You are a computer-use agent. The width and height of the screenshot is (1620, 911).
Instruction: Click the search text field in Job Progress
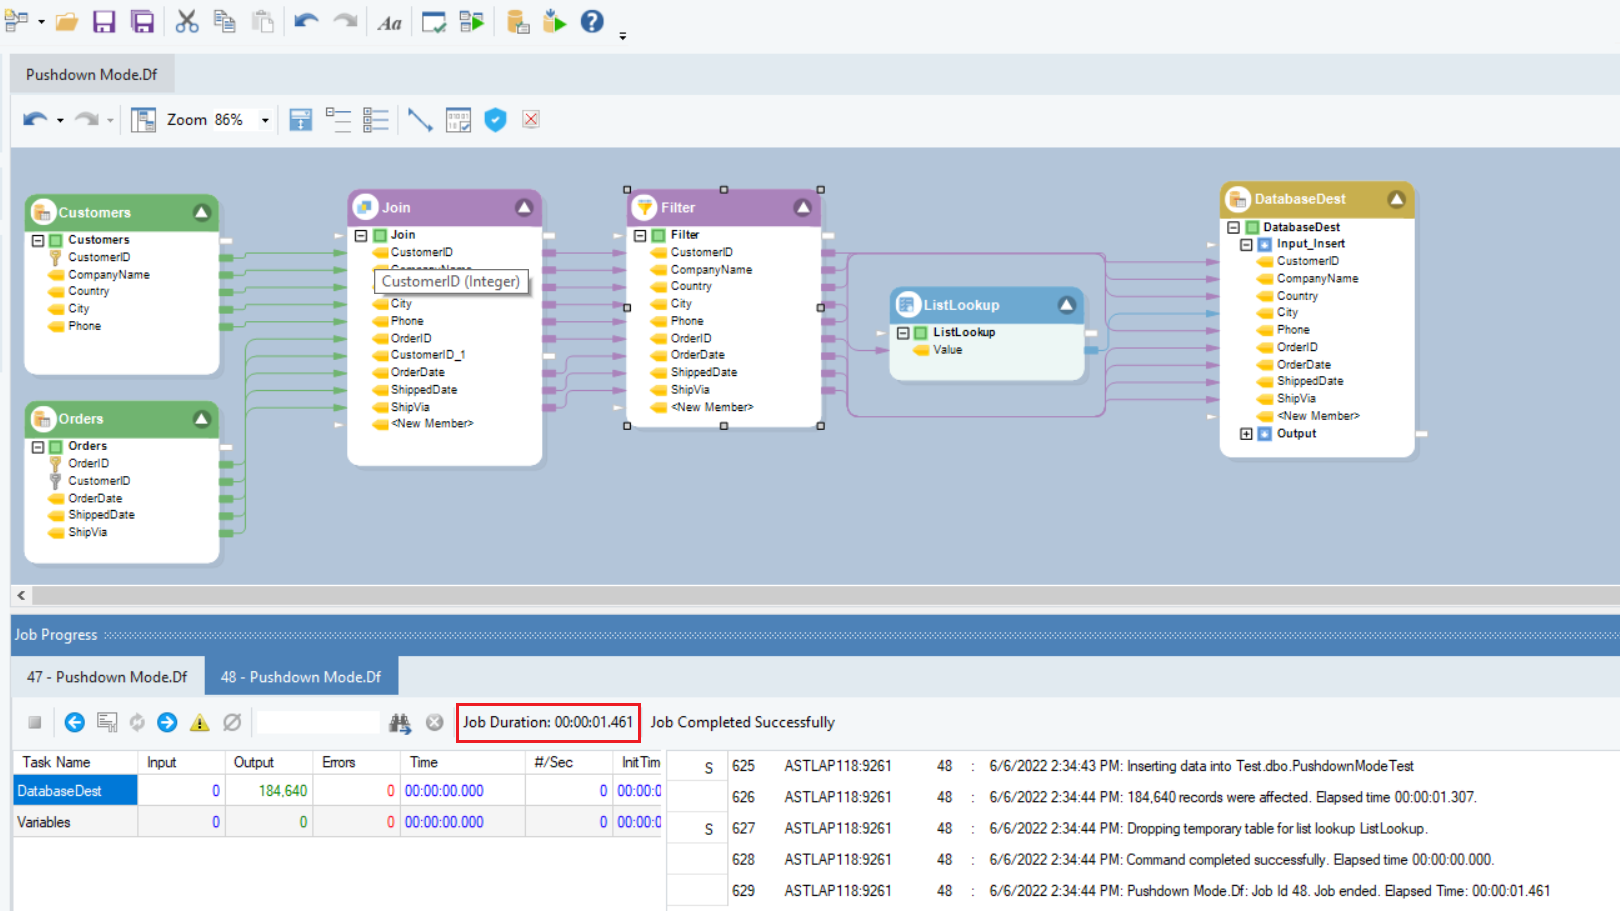click(318, 722)
